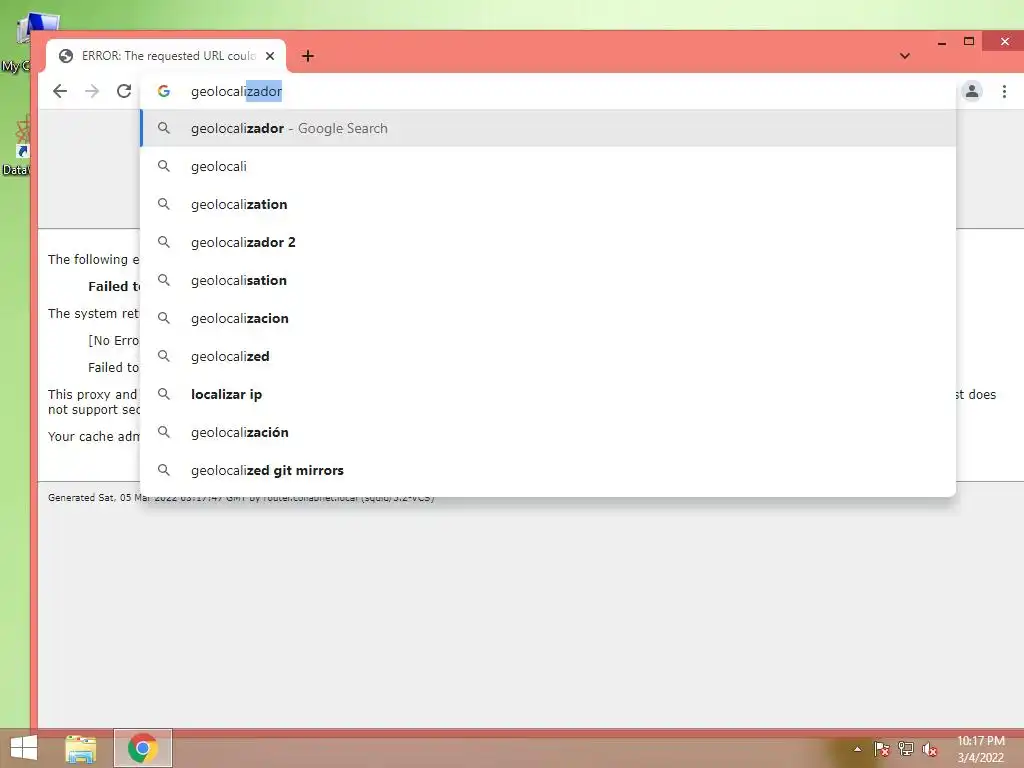
Task: Pick the 'geolocalizacion' suggestion without accent
Action: (x=549, y=318)
